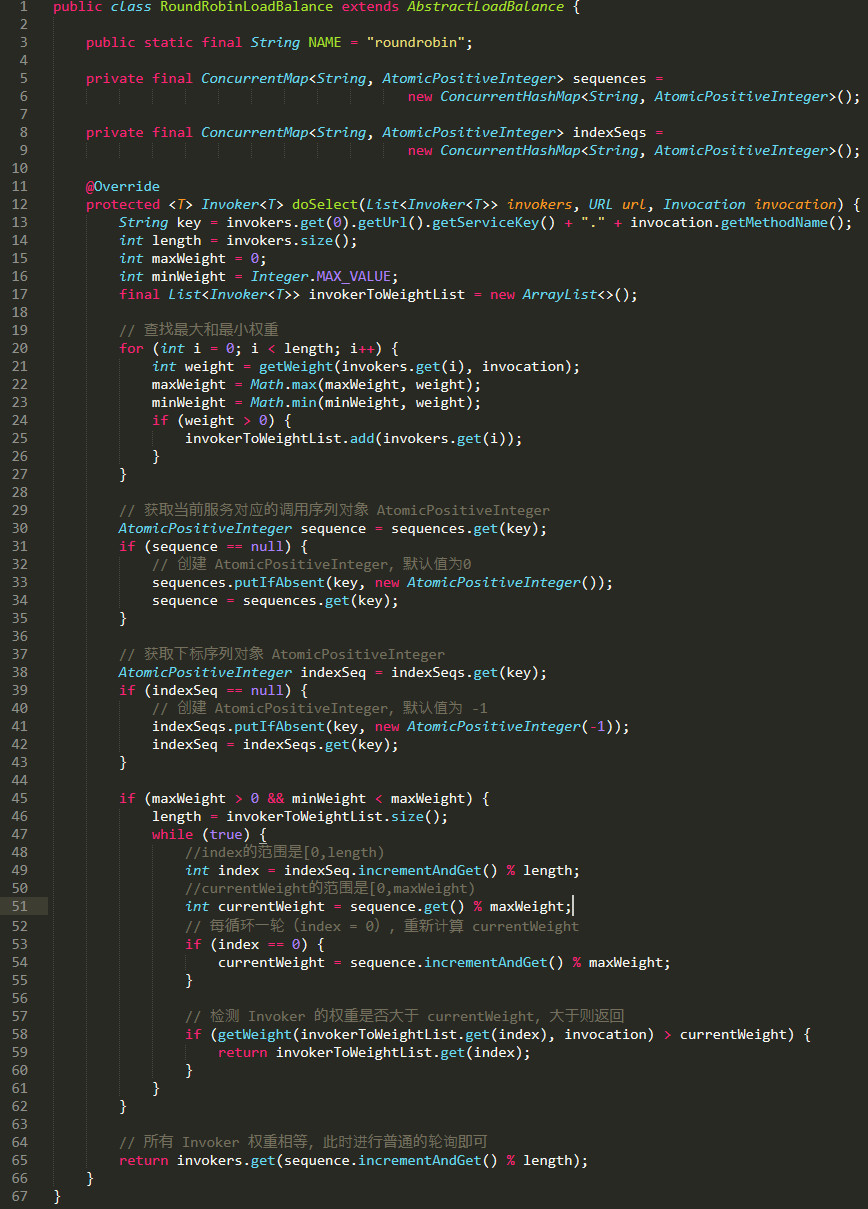The width and height of the screenshot is (868, 1209).
Task: Click ConcurrentHashMap on line 6
Action: [510, 97]
